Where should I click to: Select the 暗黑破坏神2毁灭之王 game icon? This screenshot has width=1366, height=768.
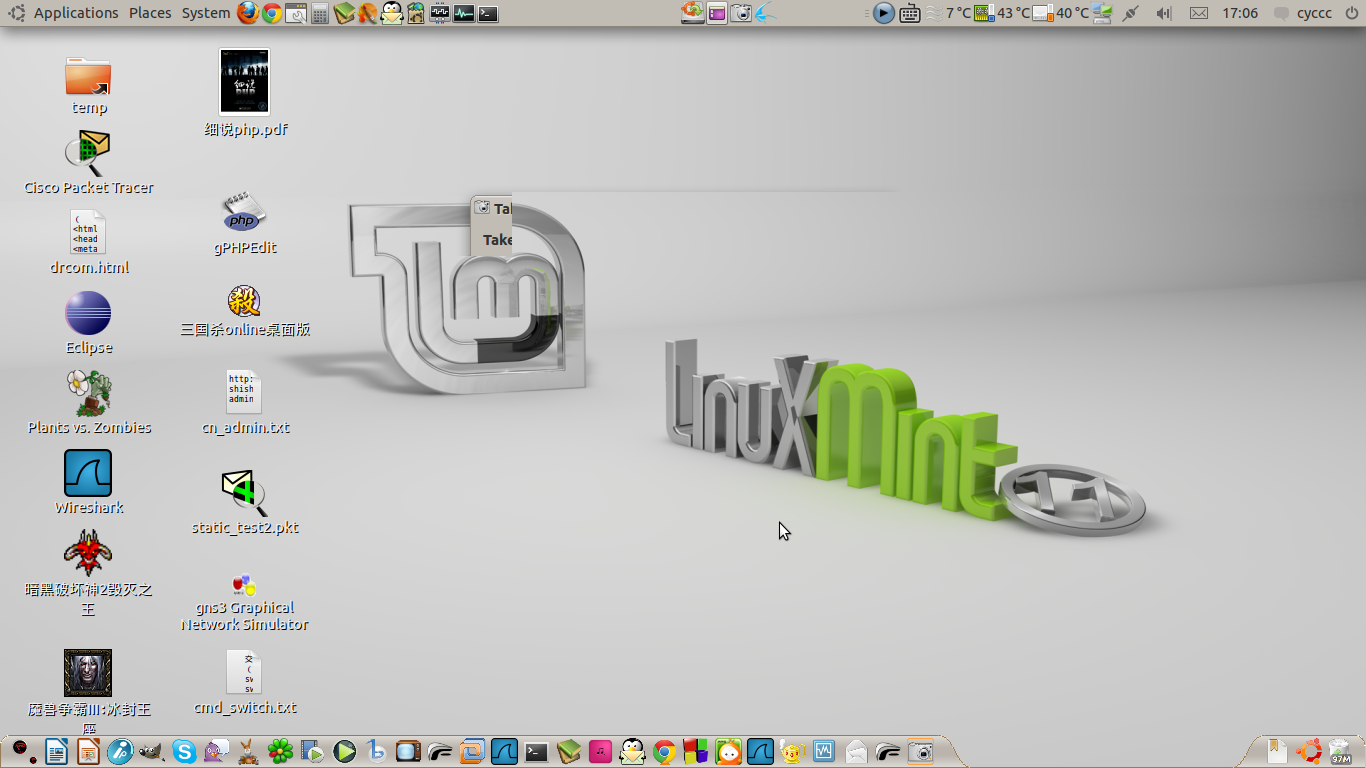(89, 573)
